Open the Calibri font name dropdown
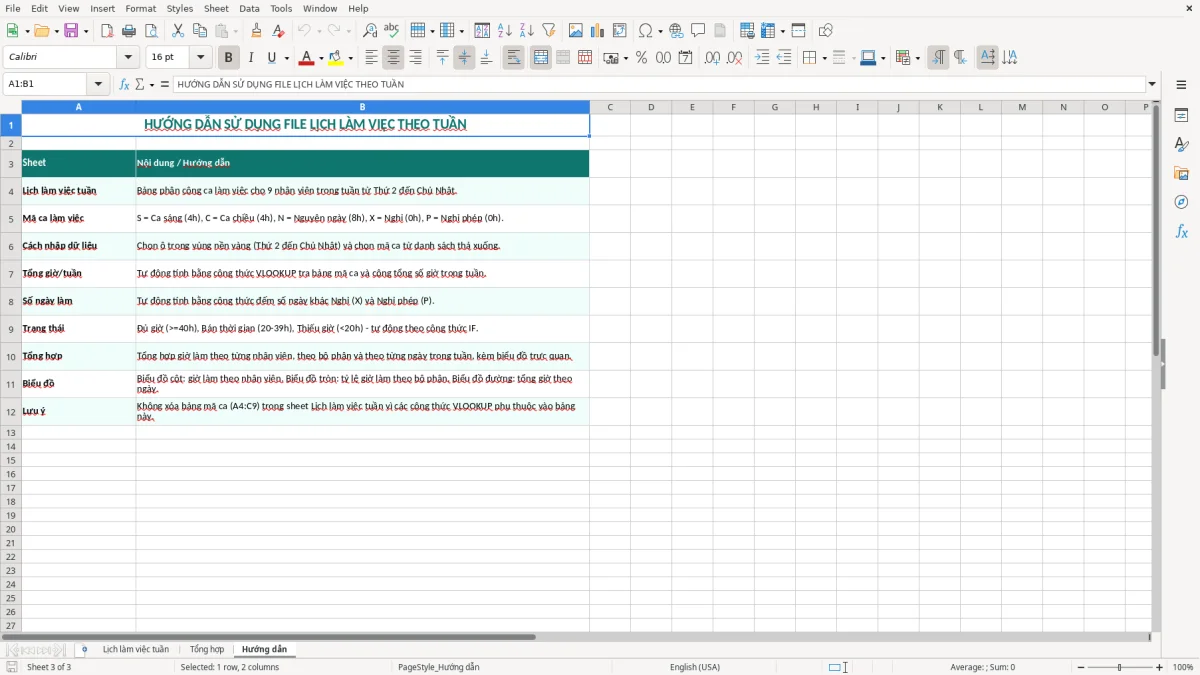Viewport: 1200px width, 675px height. click(x=128, y=58)
